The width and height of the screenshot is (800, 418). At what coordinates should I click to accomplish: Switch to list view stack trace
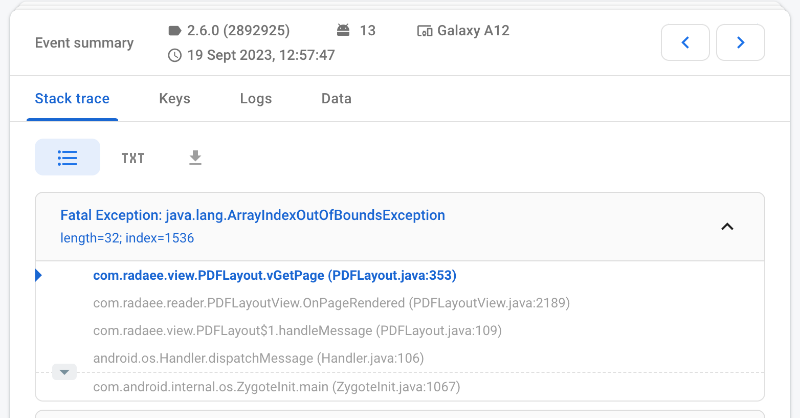(x=67, y=157)
